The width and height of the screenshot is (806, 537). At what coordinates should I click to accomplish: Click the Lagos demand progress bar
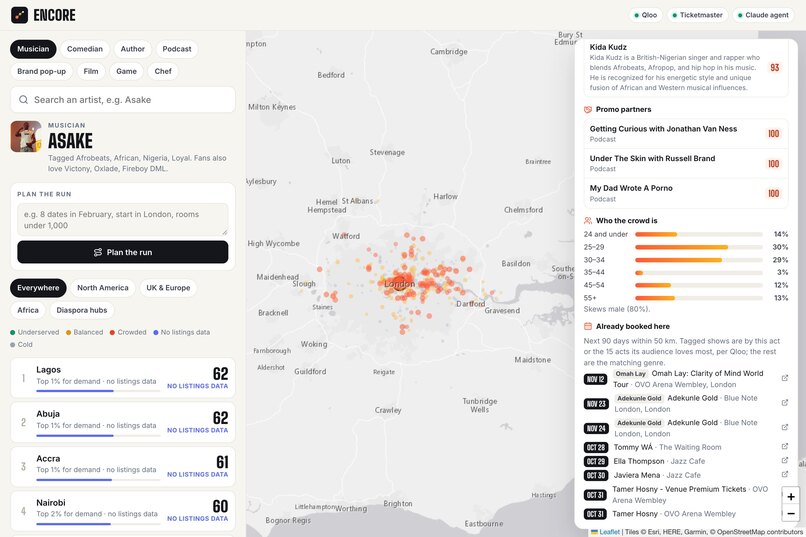(98, 391)
